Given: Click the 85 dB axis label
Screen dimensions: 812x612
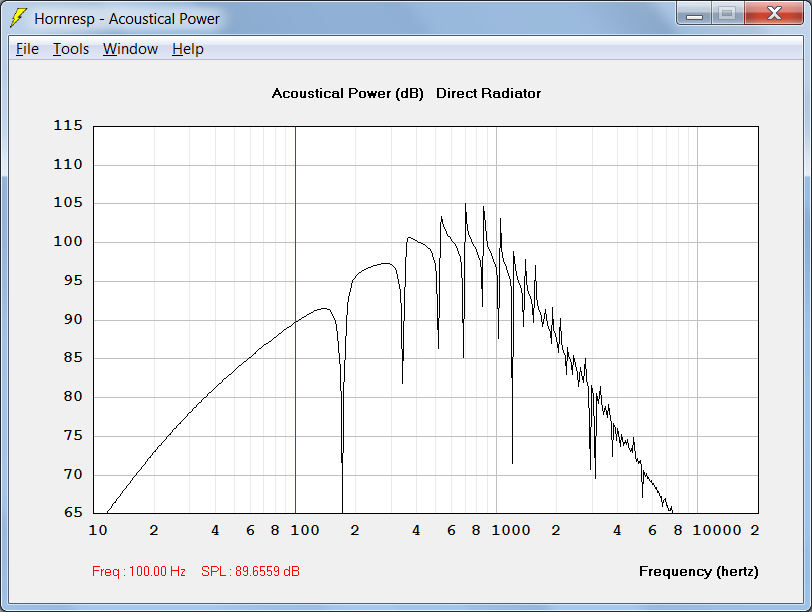Looking at the screenshot, I should pos(73,358).
